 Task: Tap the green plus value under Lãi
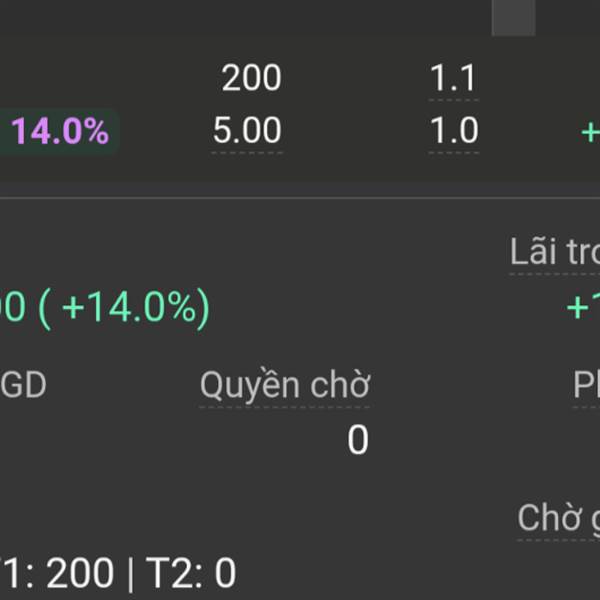(583, 308)
